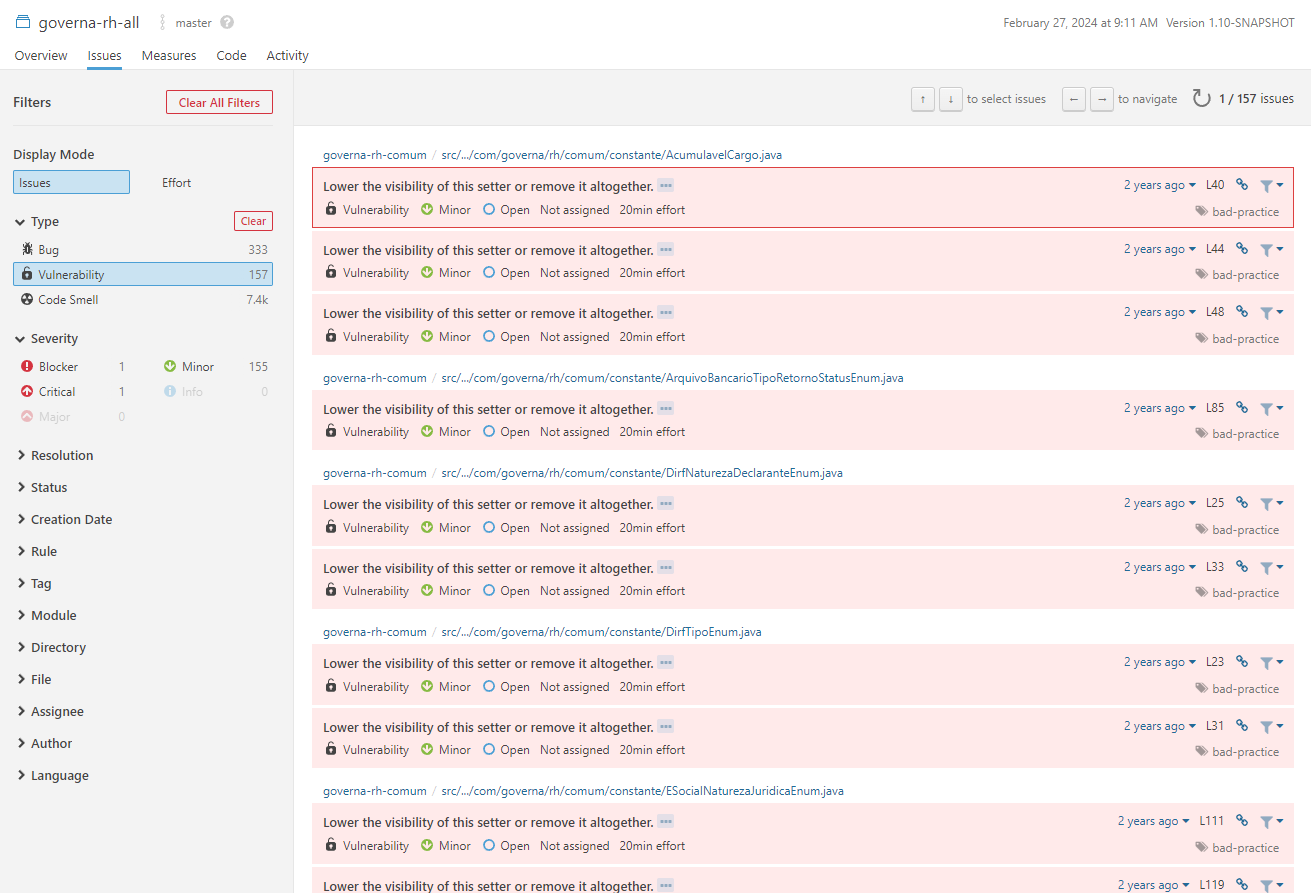Copy permalink of the L48 issue
1311x893 pixels.
pos(1242,312)
